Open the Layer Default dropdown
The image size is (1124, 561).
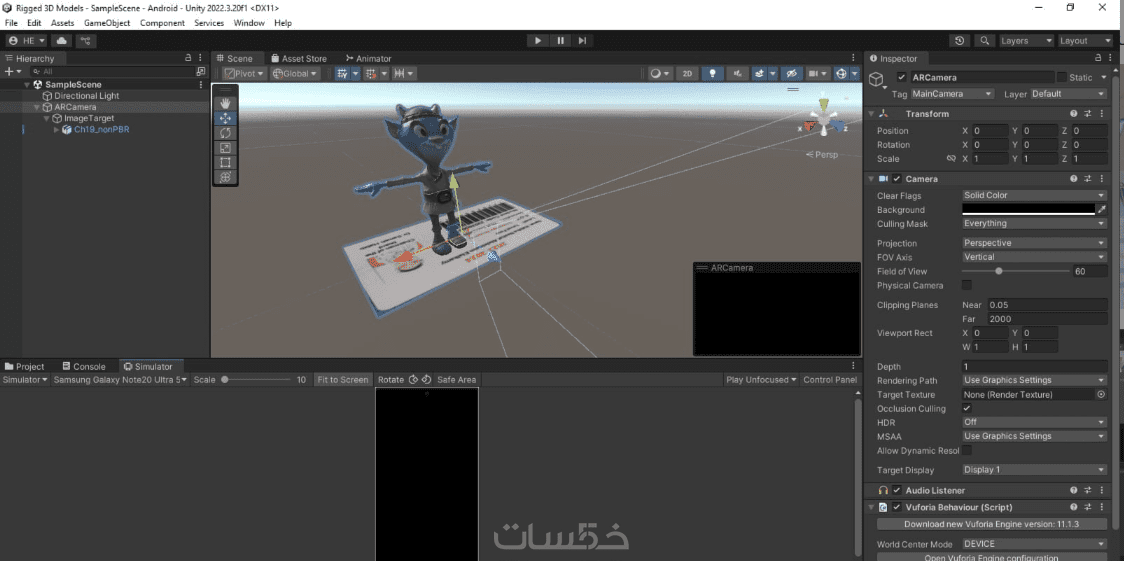coord(1068,94)
